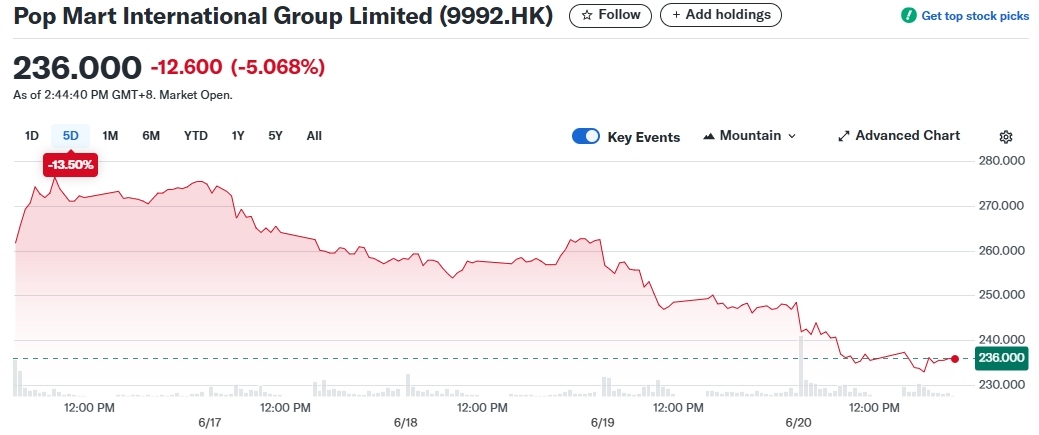Open chart settings gear icon

1005,137
